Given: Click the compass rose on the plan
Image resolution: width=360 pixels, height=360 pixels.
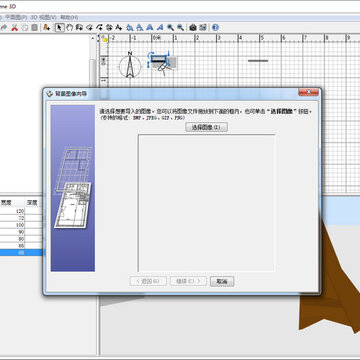Looking at the screenshot, I should pyautogui.click(x=130, y=65).
